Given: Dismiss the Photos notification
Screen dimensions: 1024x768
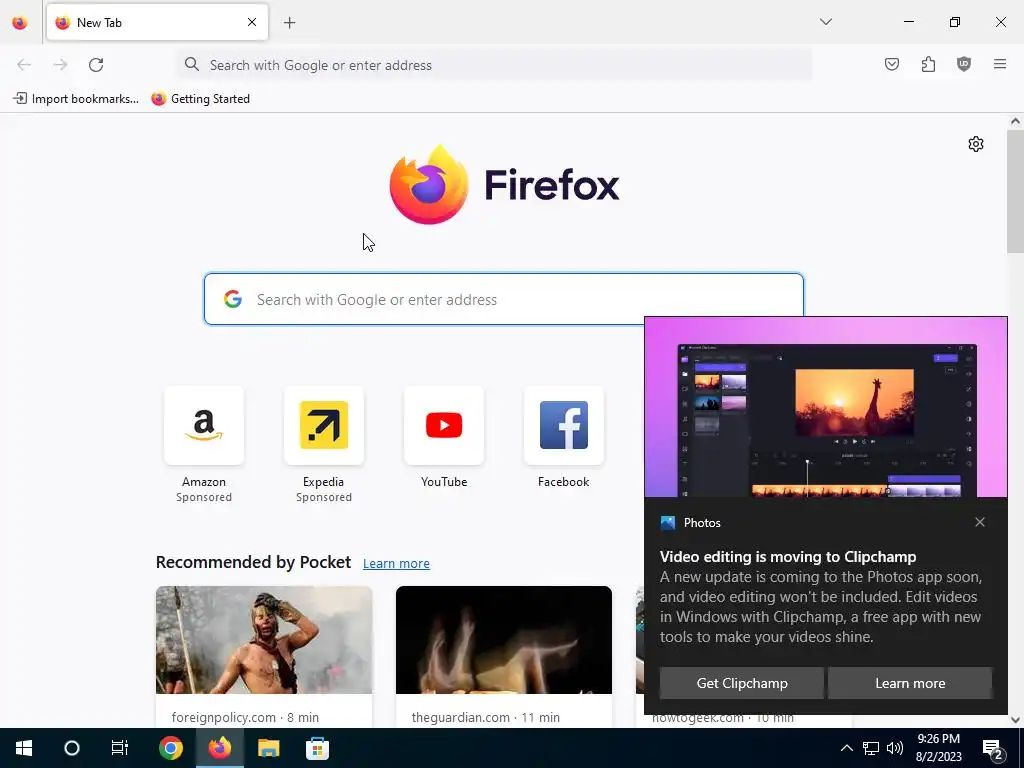Looking at the screenshot, I should 980,522.
